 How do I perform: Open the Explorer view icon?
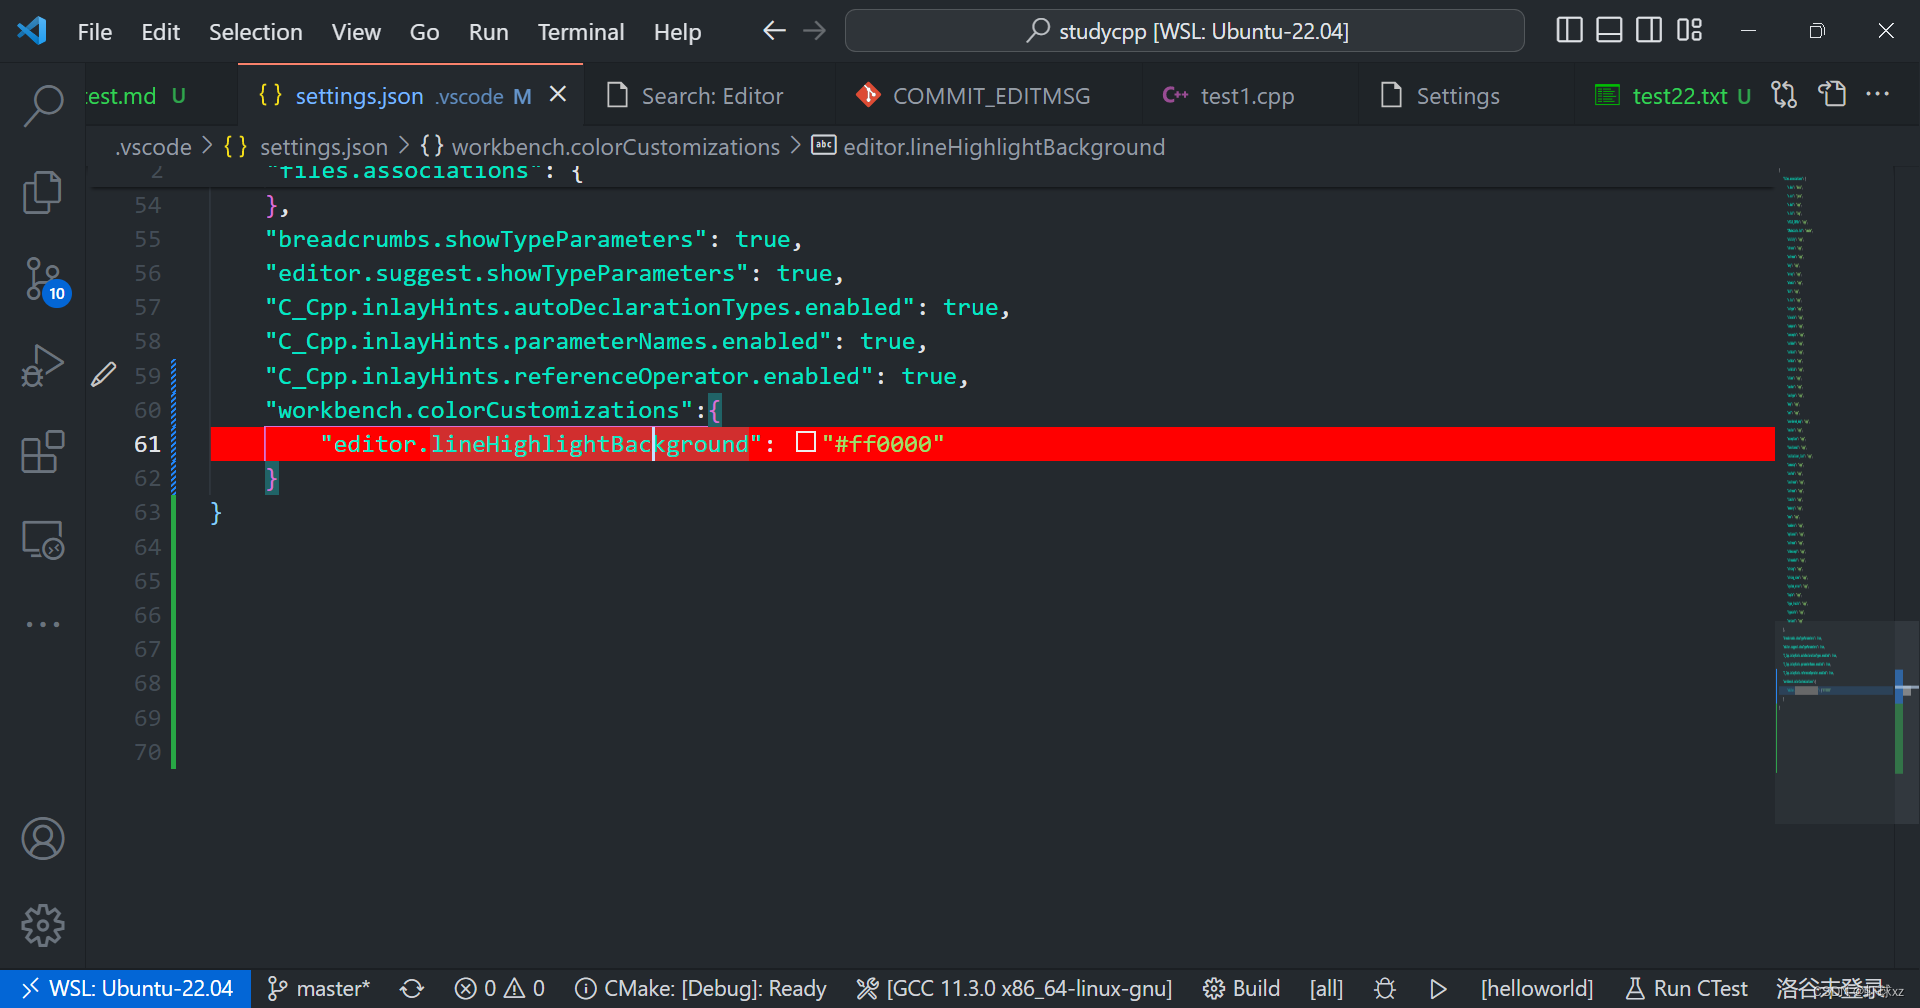[43, 192]
